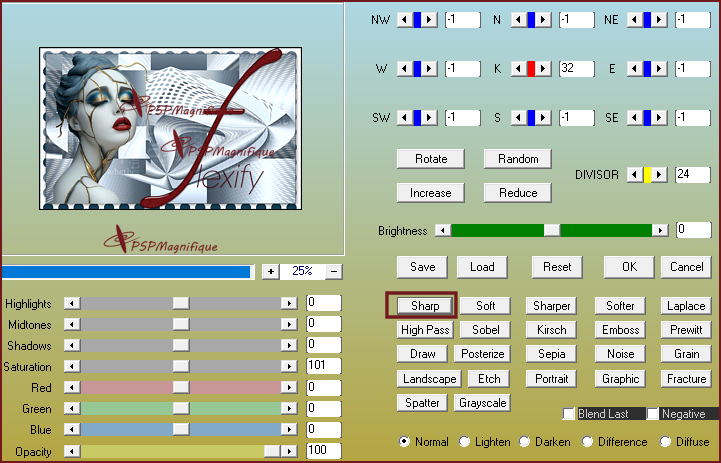Click left arrow of Brightness slider

pos(441,230)
